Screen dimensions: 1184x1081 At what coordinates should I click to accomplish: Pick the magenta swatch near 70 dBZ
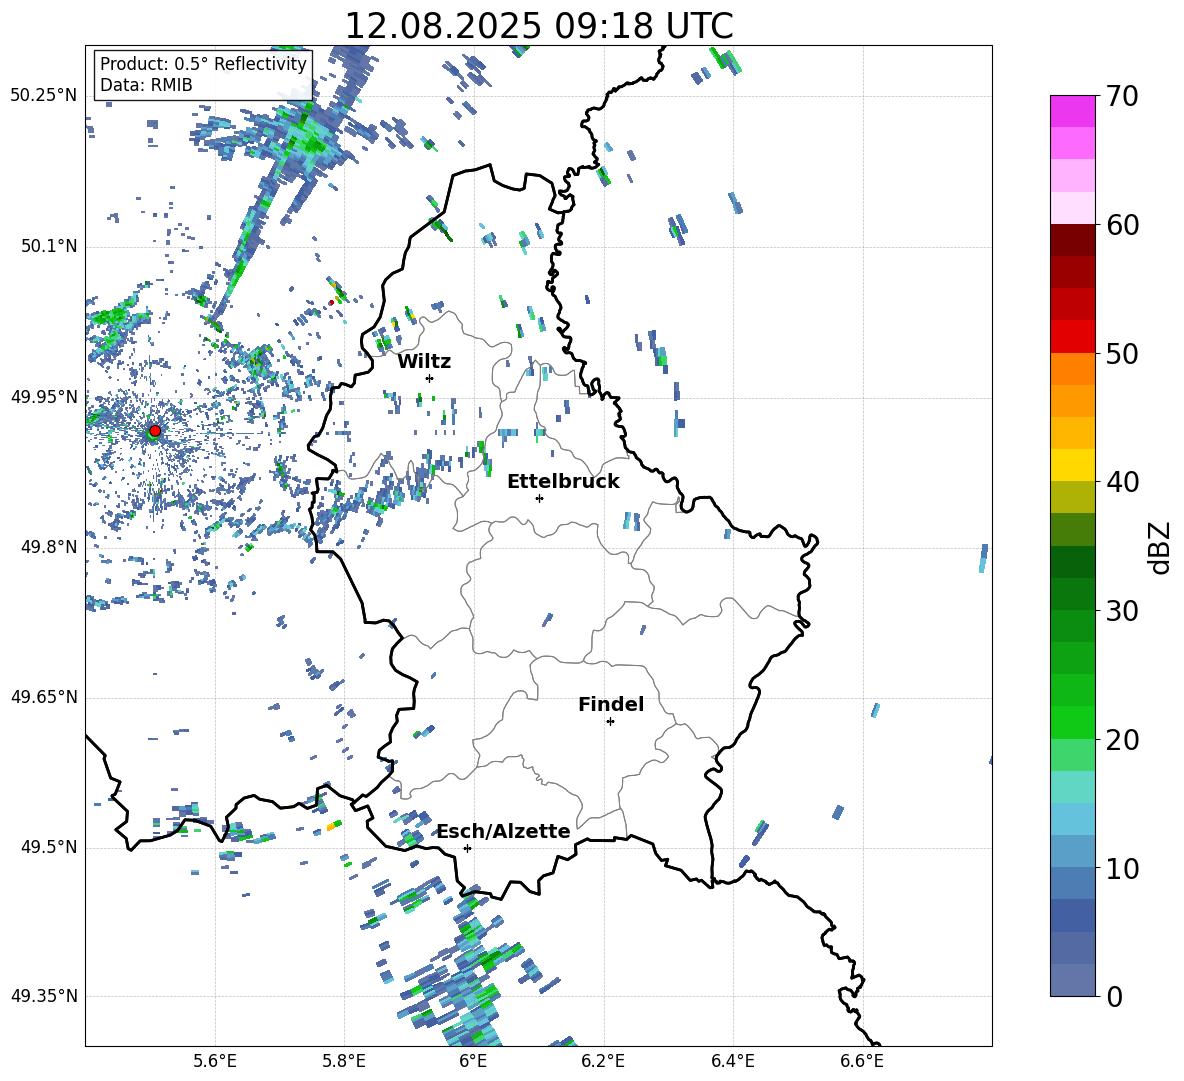pos(1073,111)
